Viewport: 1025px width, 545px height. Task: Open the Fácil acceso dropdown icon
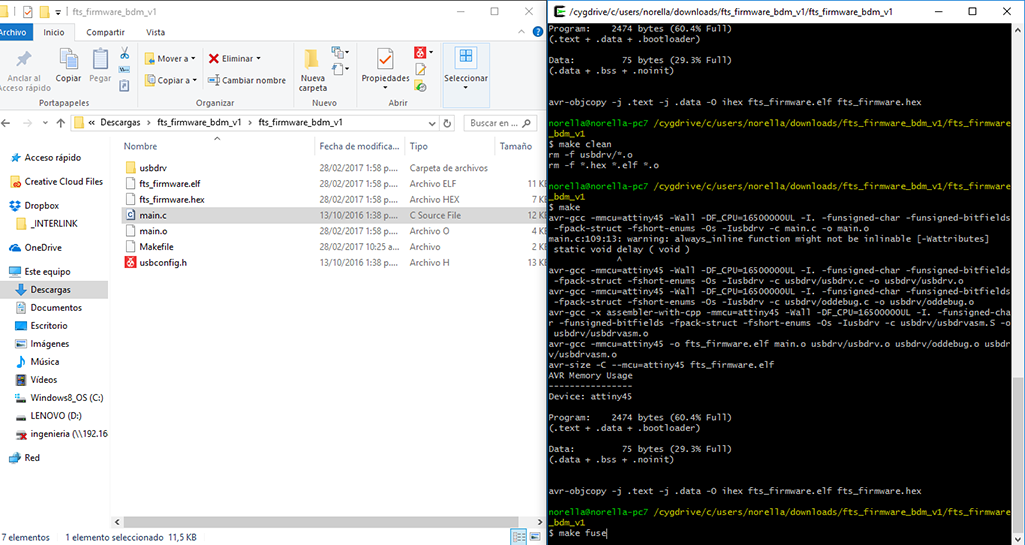(340, 67)
